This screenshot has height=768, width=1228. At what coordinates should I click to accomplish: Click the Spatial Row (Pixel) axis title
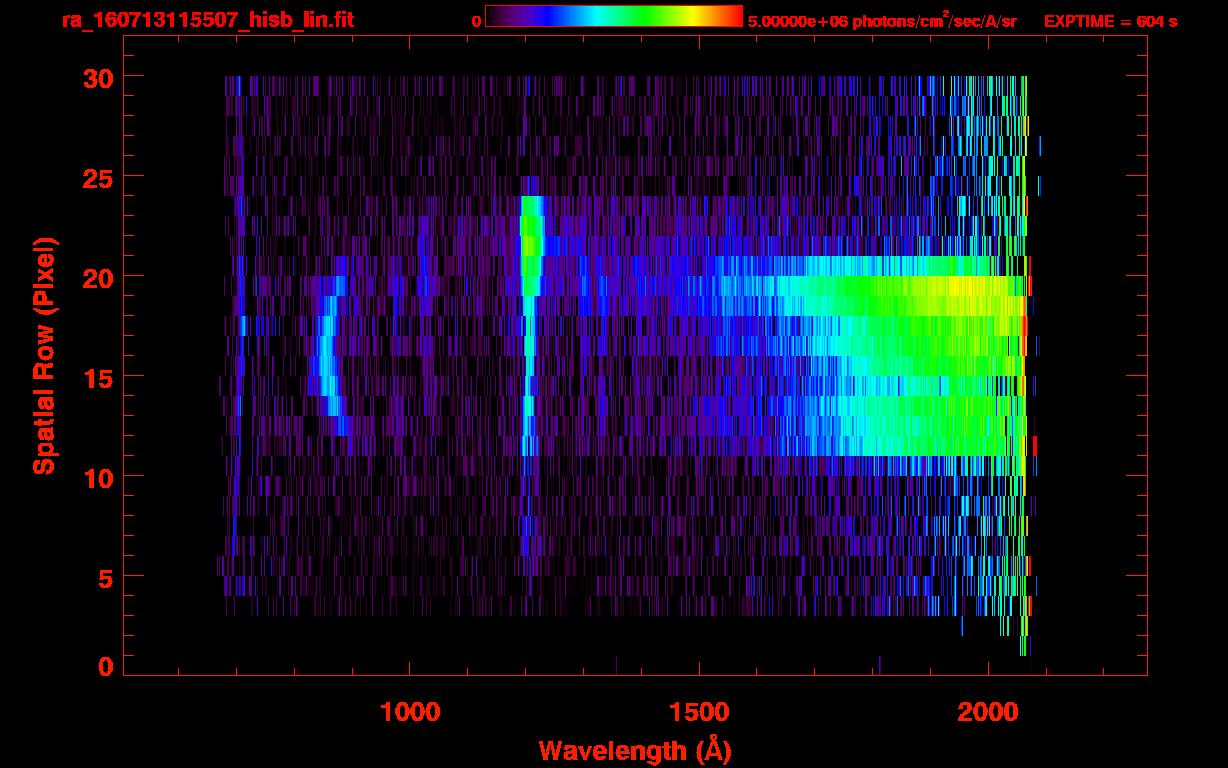[44, 355]
